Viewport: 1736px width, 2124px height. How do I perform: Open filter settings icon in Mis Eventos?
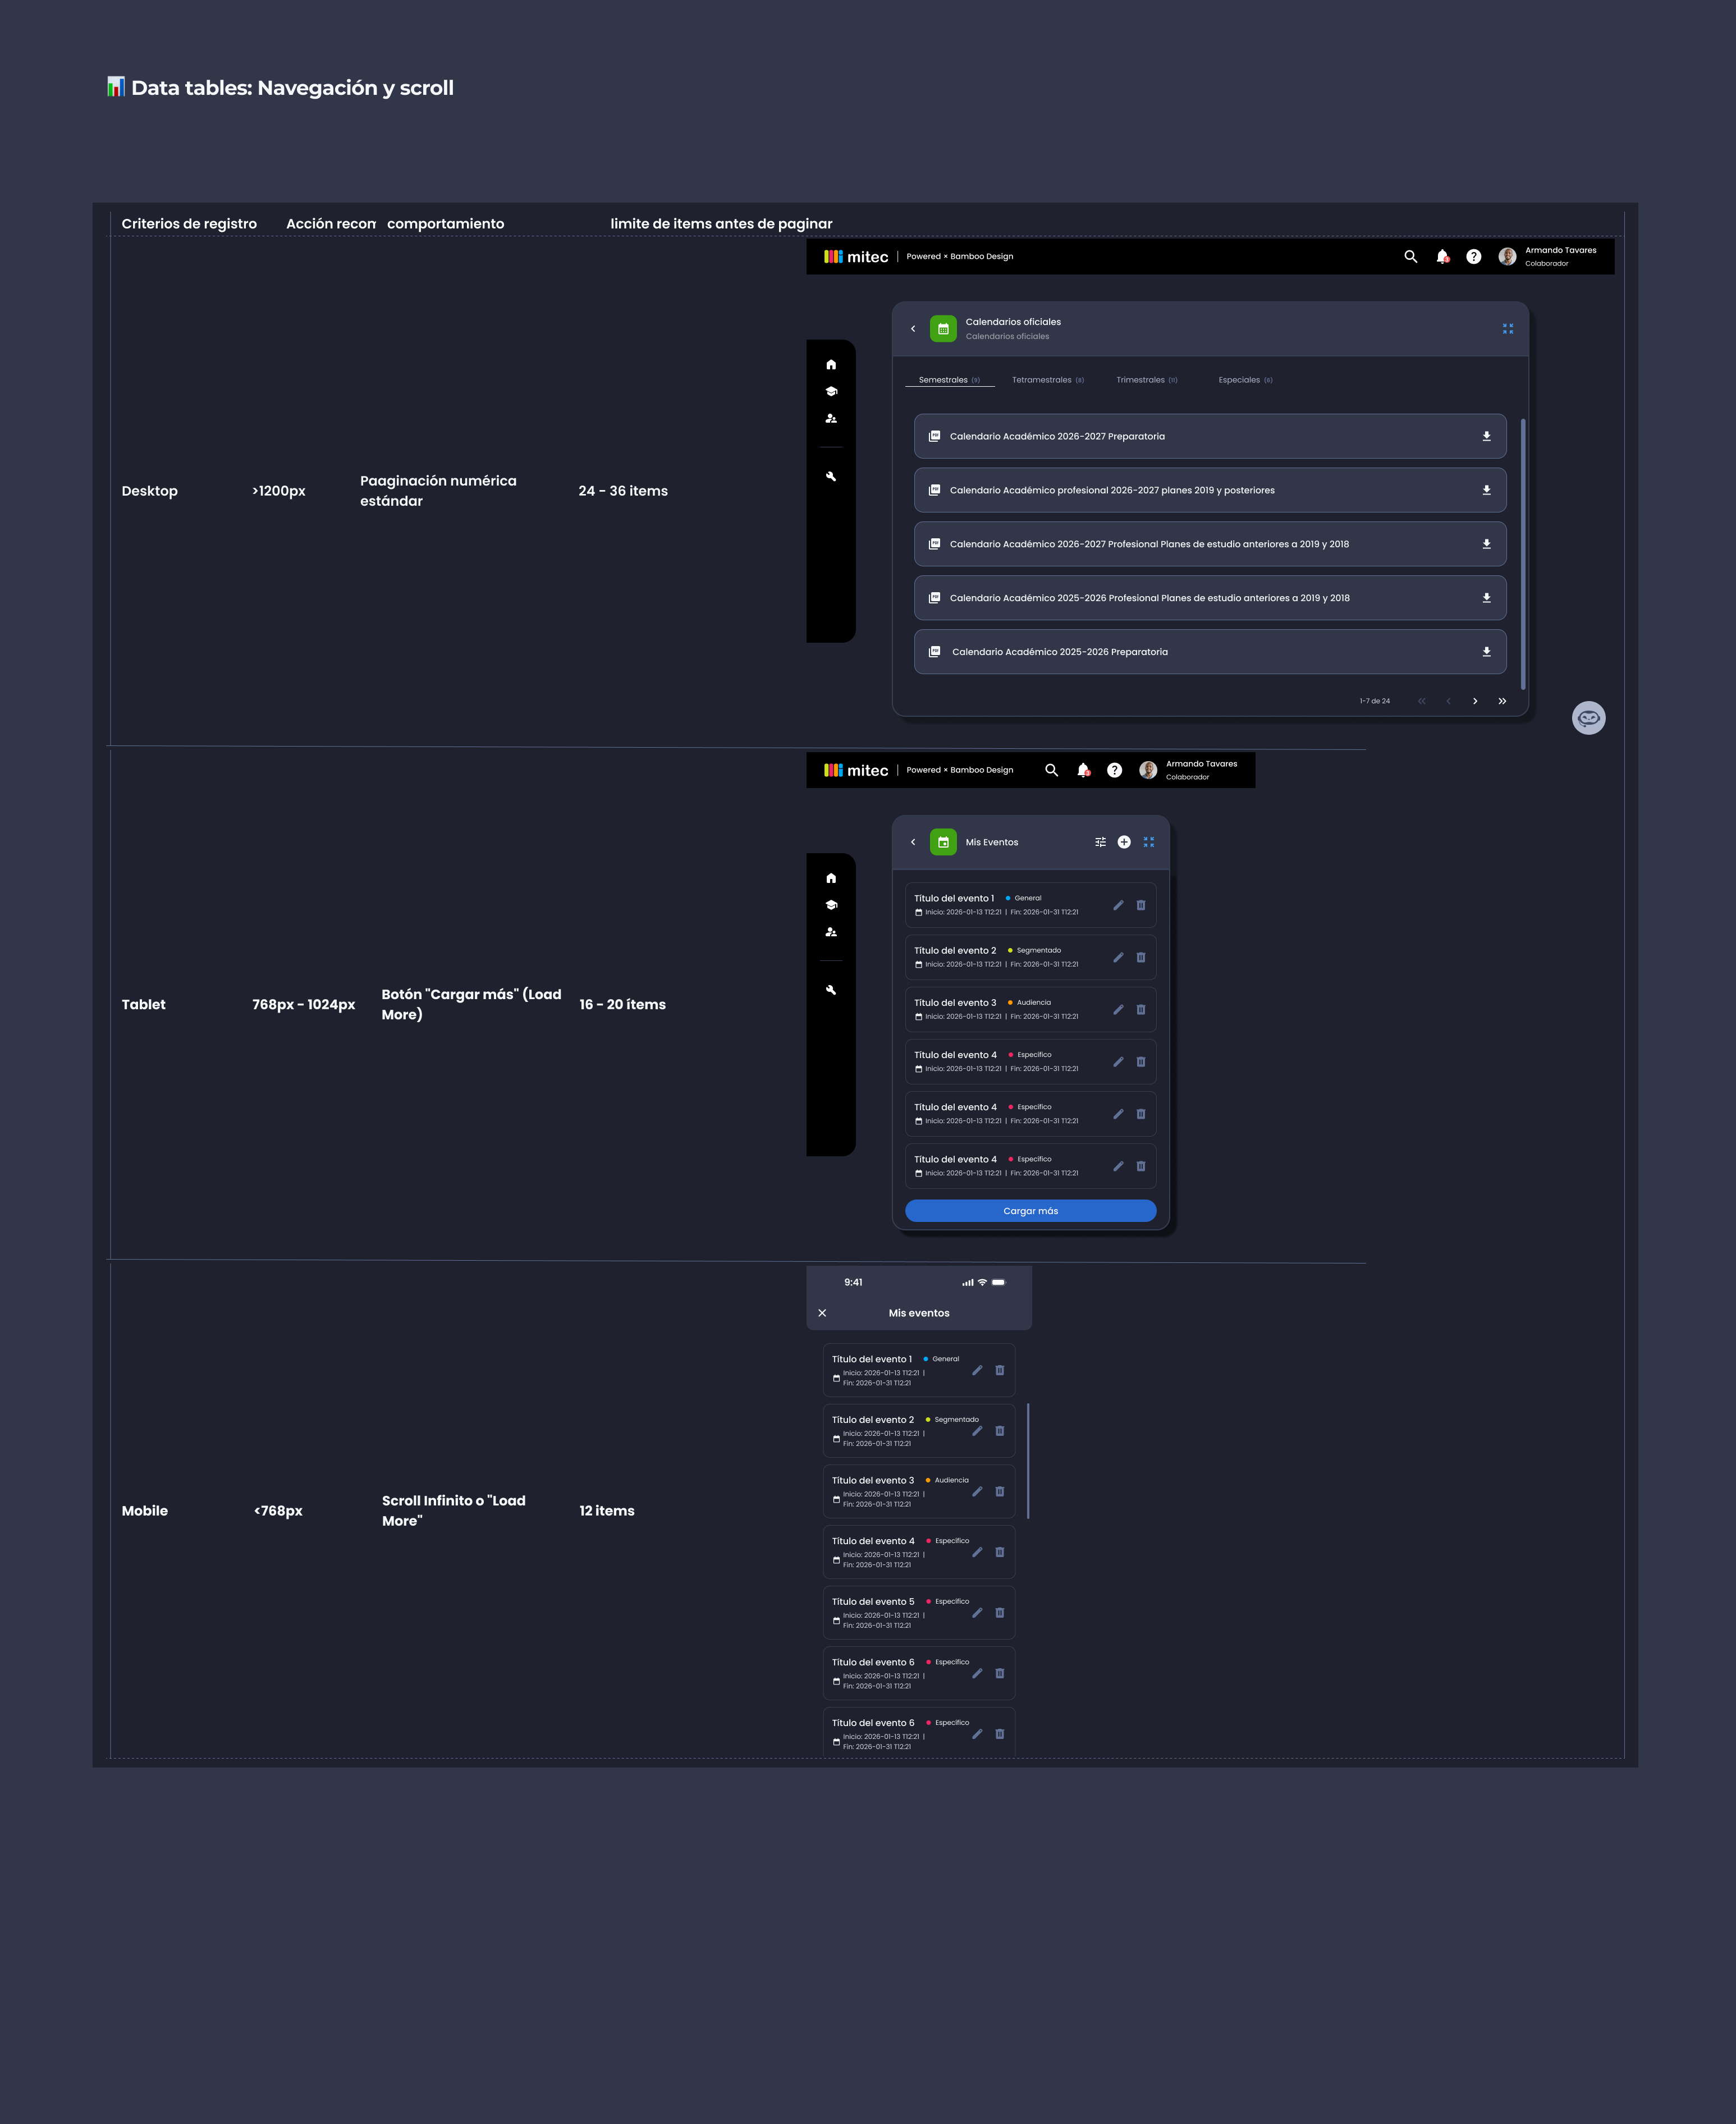(1100, 842)
